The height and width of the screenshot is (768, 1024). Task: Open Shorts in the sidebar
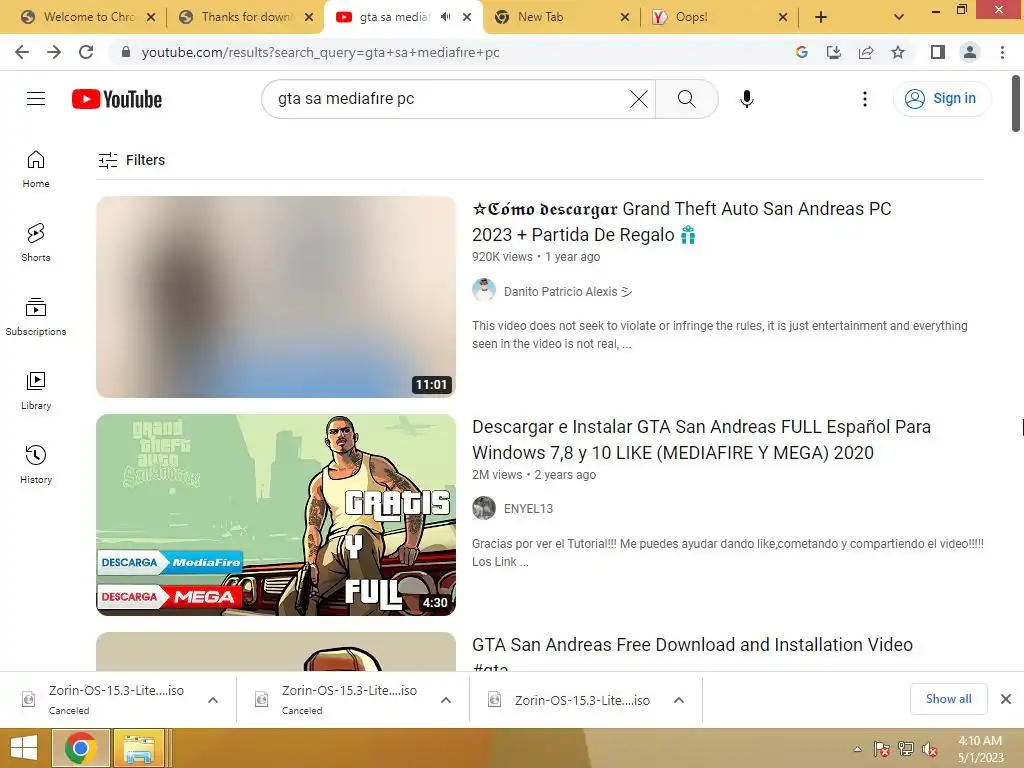pos(36,243)
